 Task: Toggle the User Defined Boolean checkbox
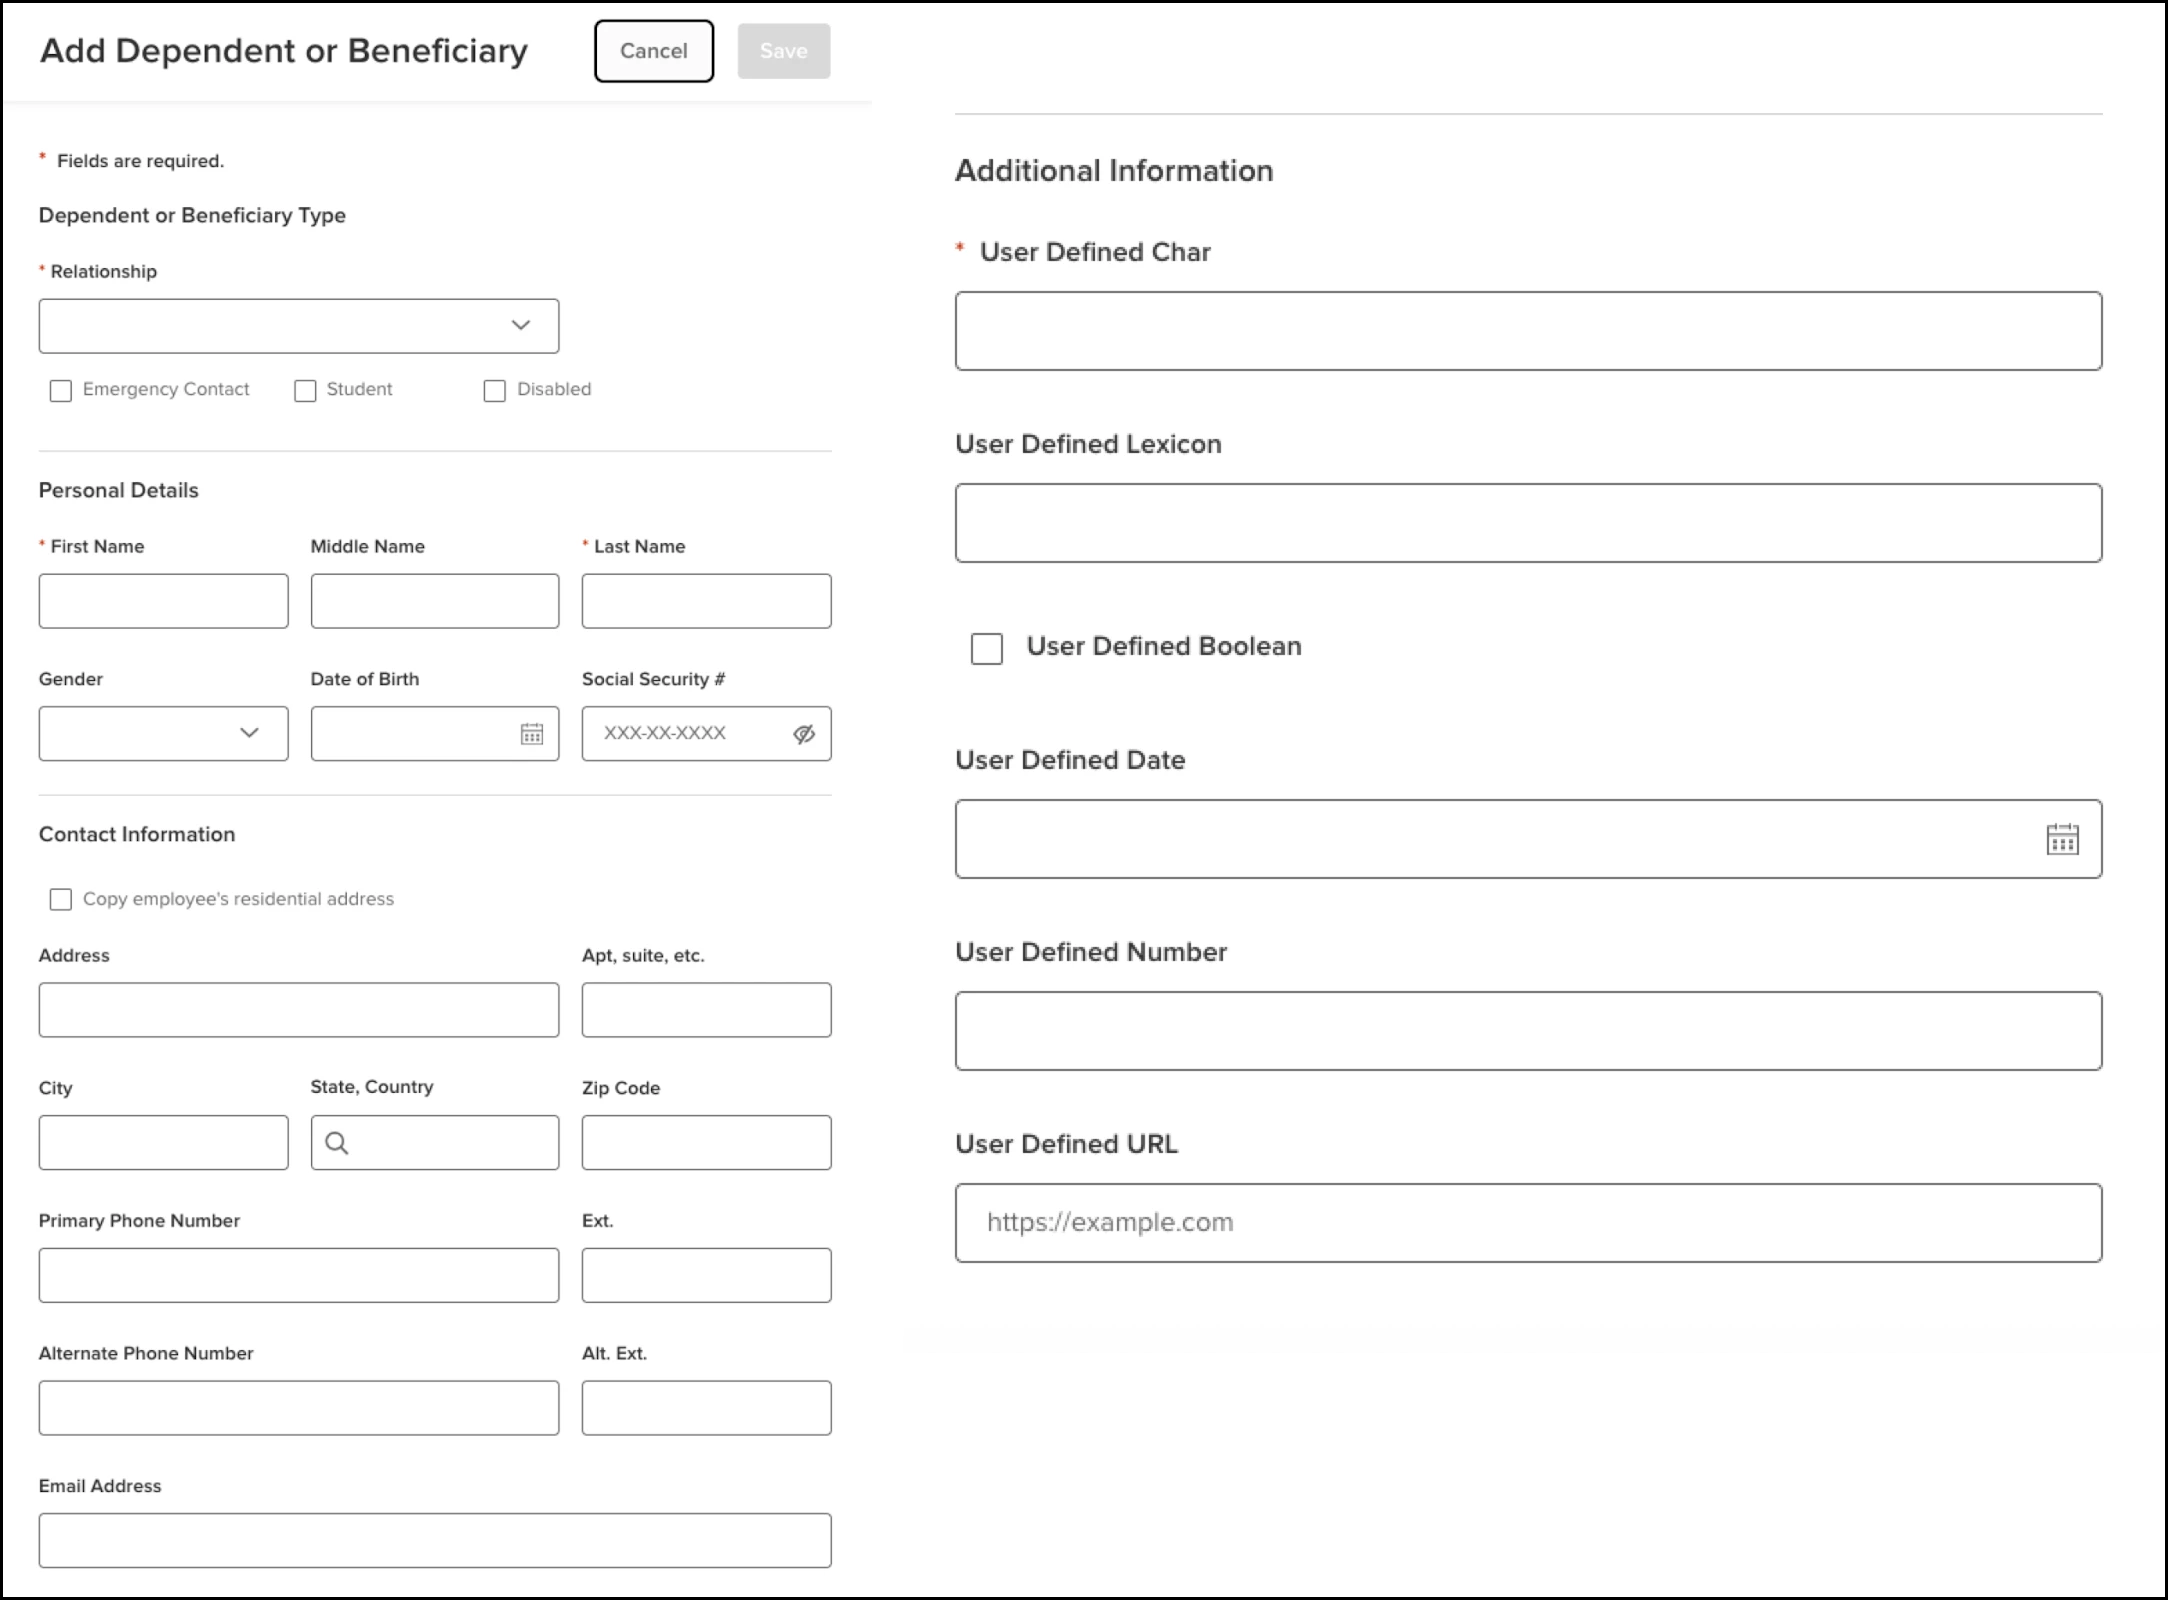[x=986, y=648]
